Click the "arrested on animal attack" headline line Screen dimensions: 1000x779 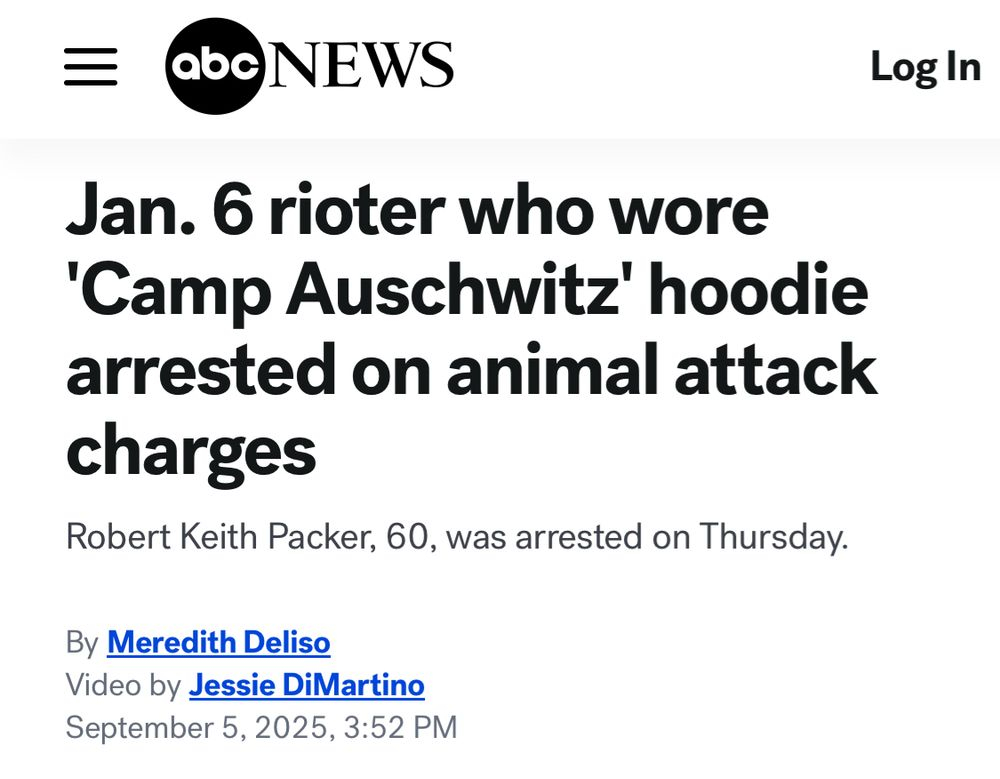click(471, 369)
